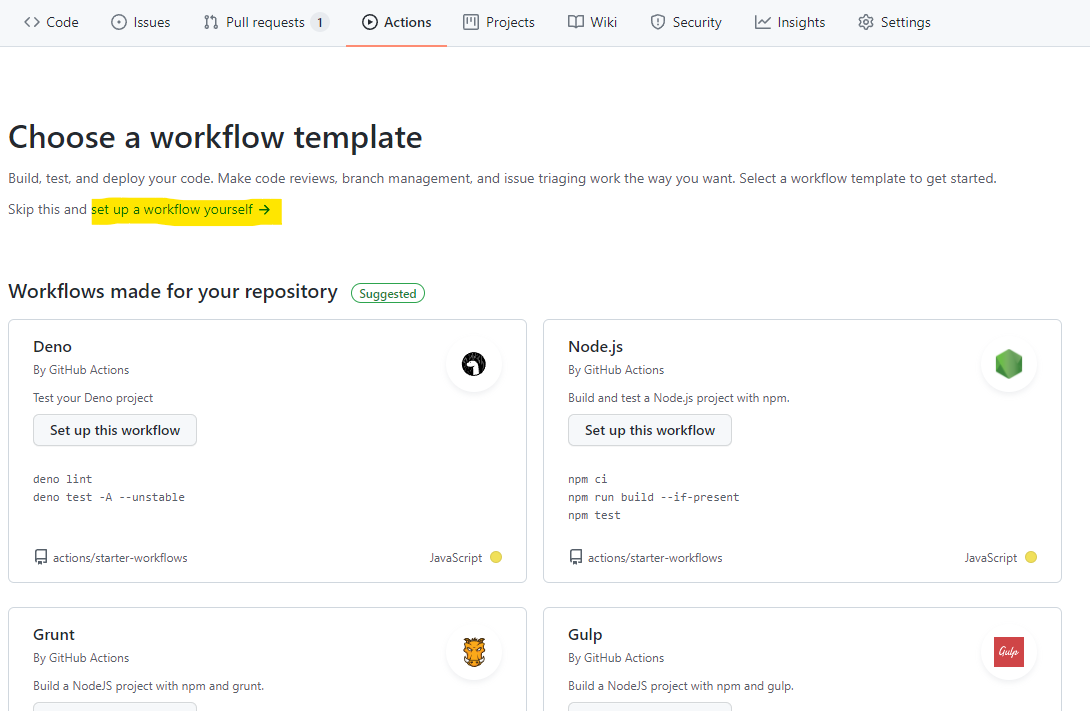Open the Code tab

(51, 22)
